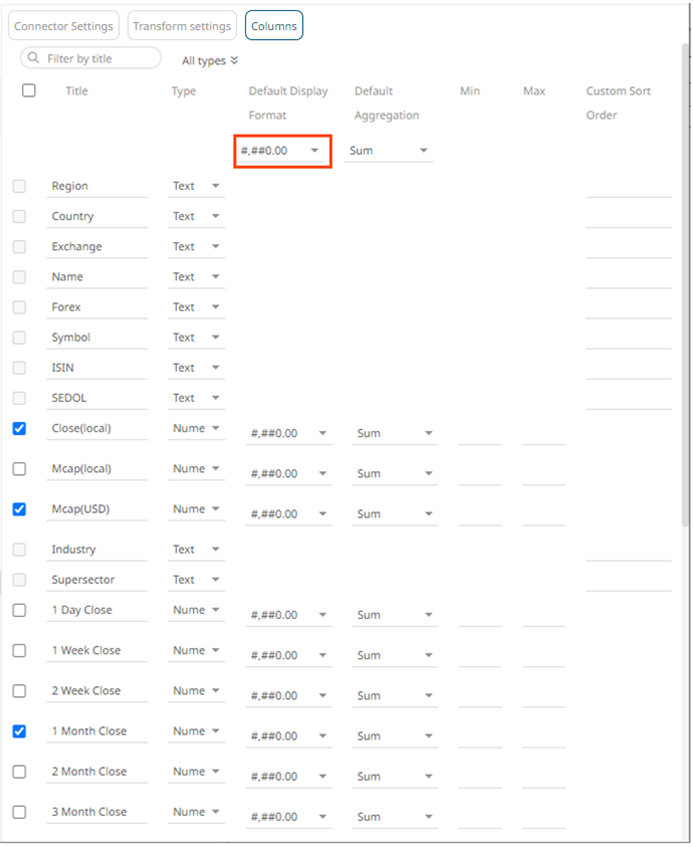Click Custom Sort Order field for Region

coord(628,186)
